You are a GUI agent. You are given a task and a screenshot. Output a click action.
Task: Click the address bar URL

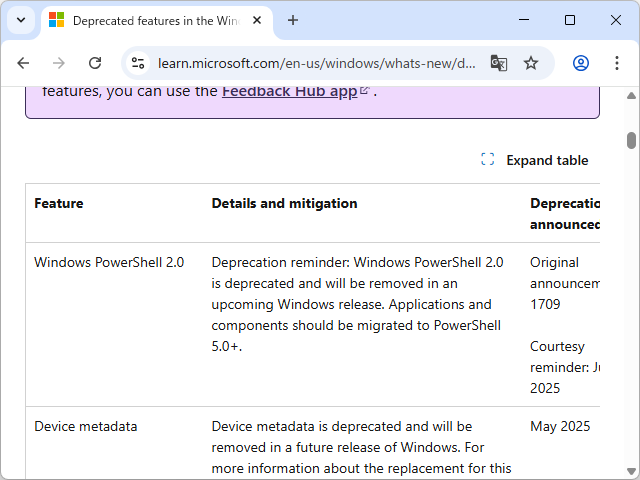tap(316, 63)
